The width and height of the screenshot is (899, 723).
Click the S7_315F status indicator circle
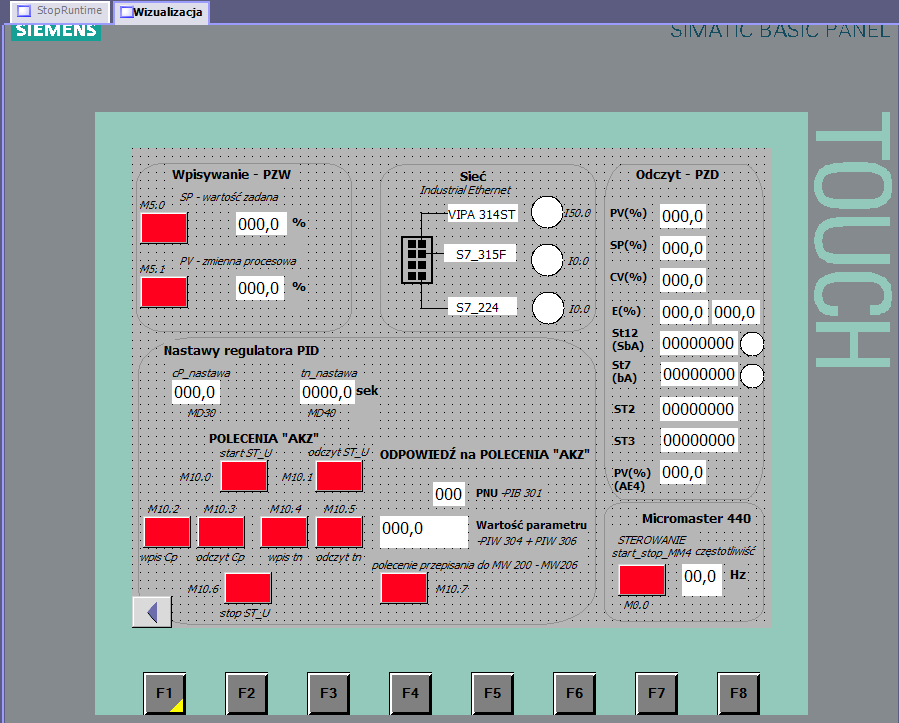click(547, 260)
